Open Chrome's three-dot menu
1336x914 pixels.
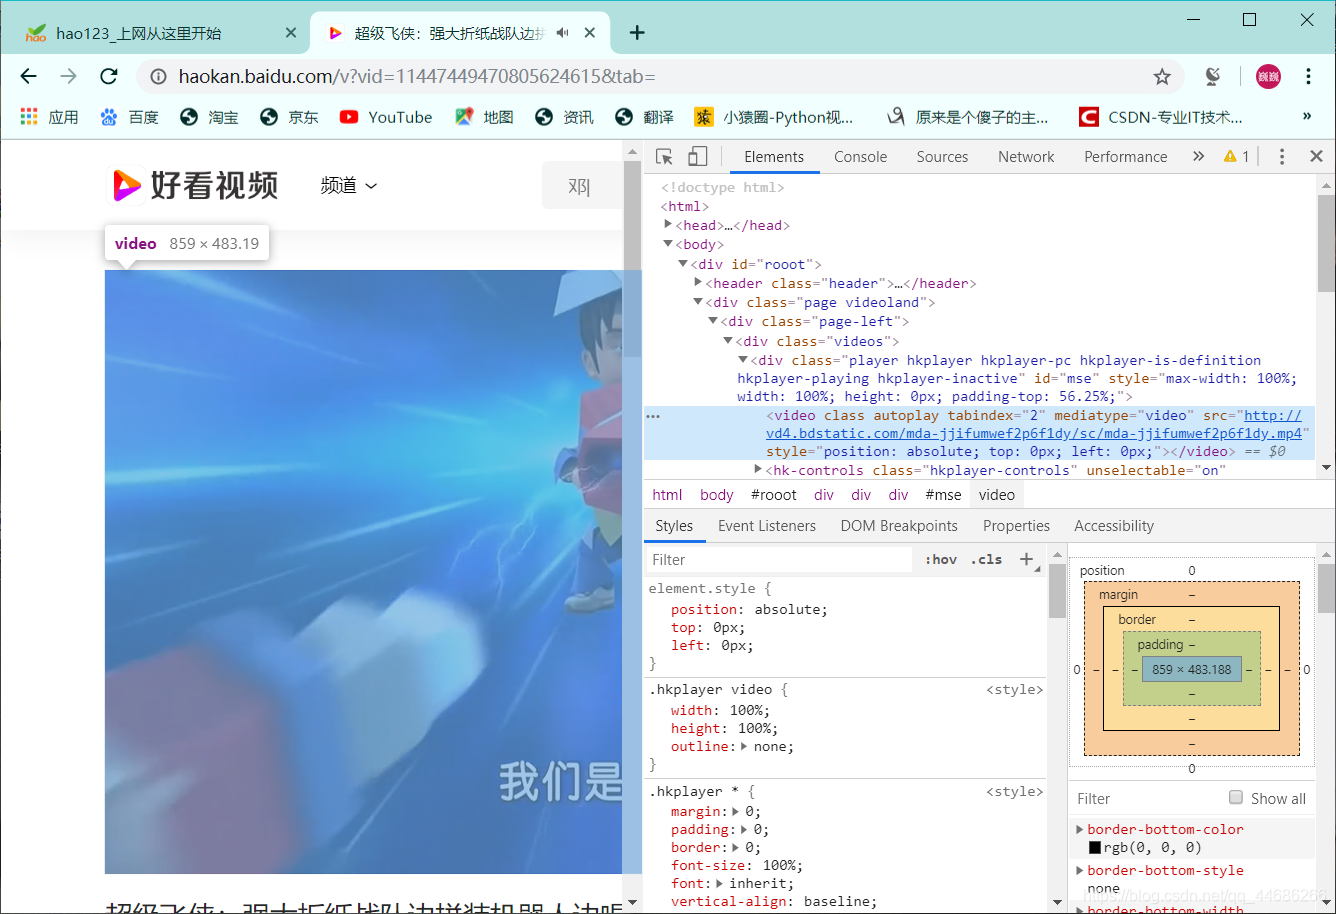click(x=1308, y=76)
